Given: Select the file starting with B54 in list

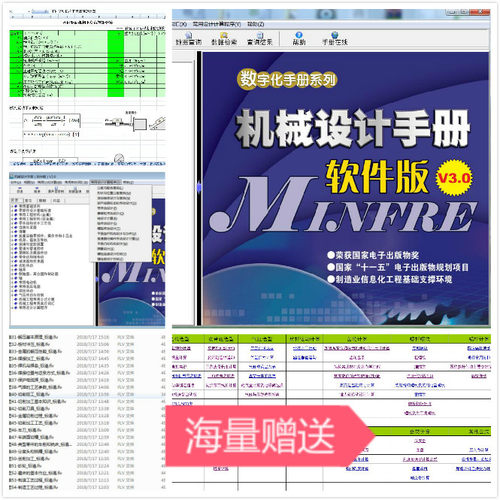Looking at the screenshot, I should point(33,487).
